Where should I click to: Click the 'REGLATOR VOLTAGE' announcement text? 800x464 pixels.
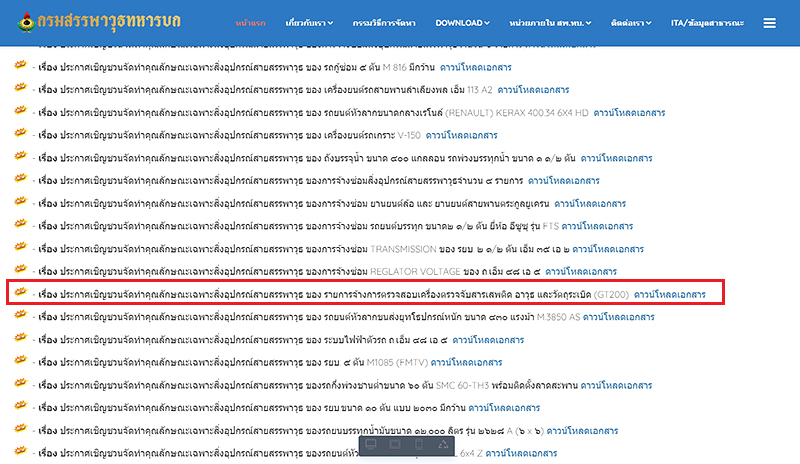(x=415, y=272)
